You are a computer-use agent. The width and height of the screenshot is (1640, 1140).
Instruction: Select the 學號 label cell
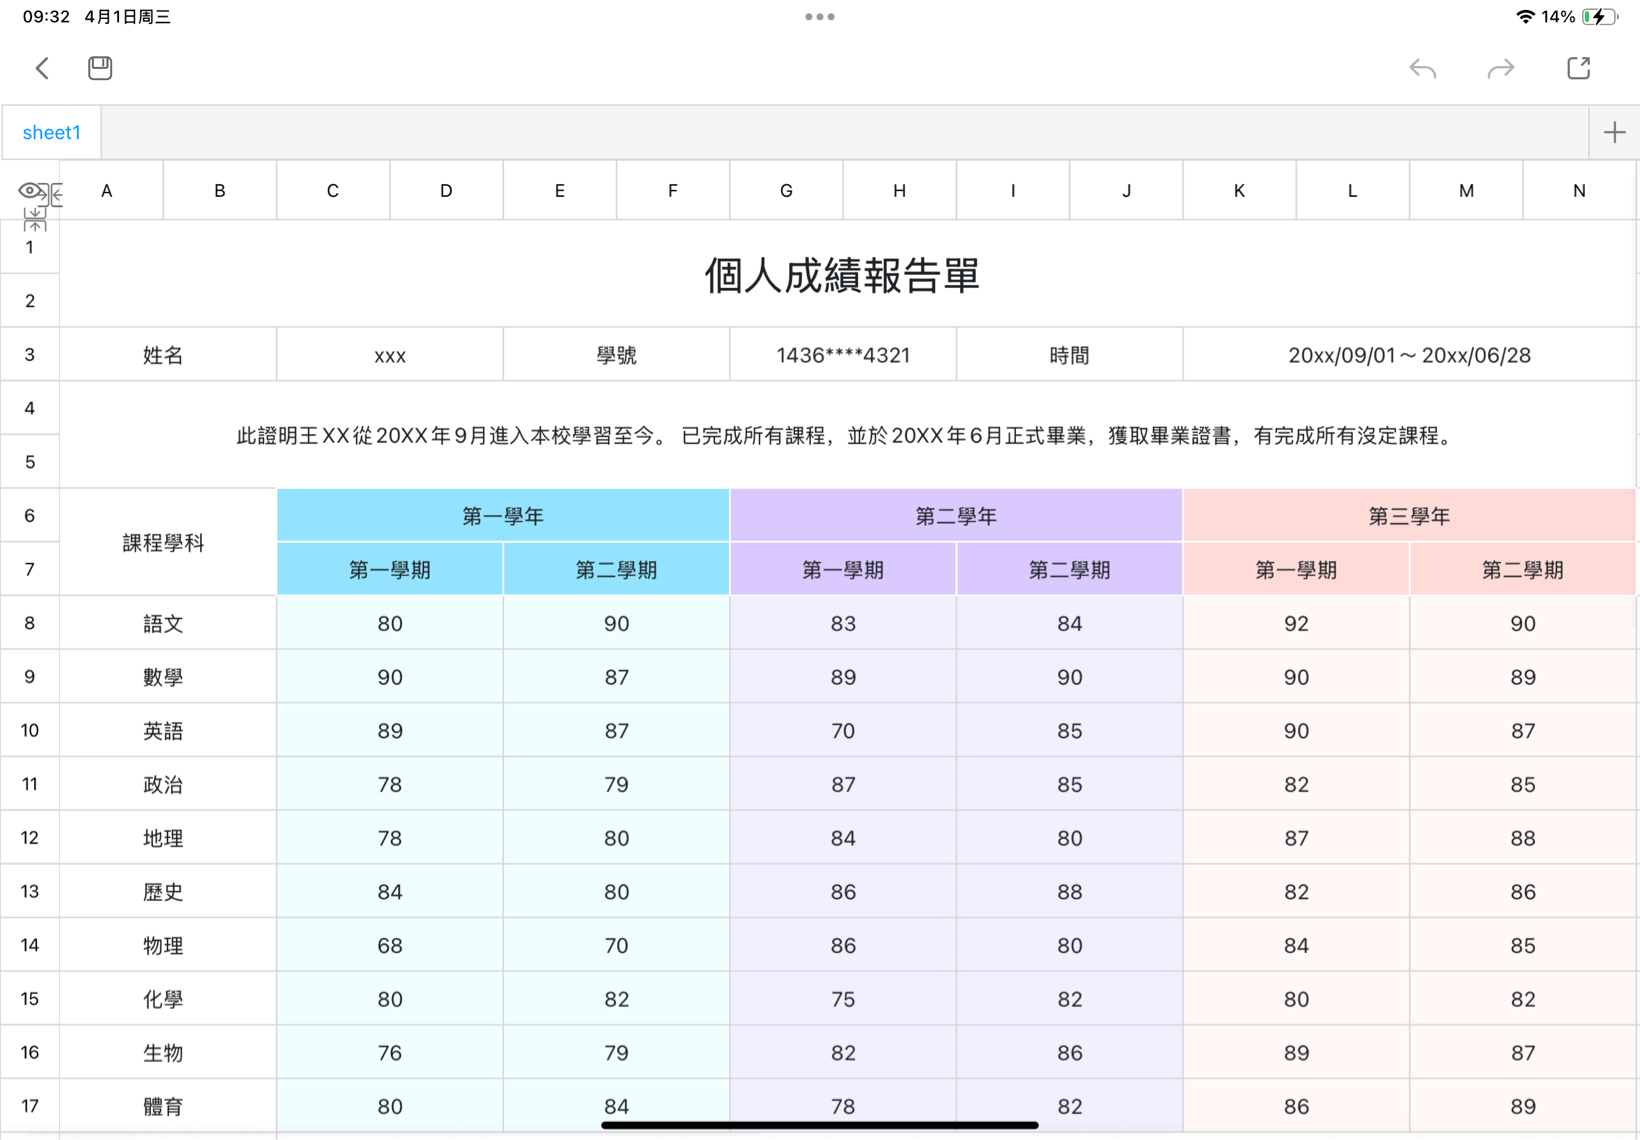[x=616, y=354]
